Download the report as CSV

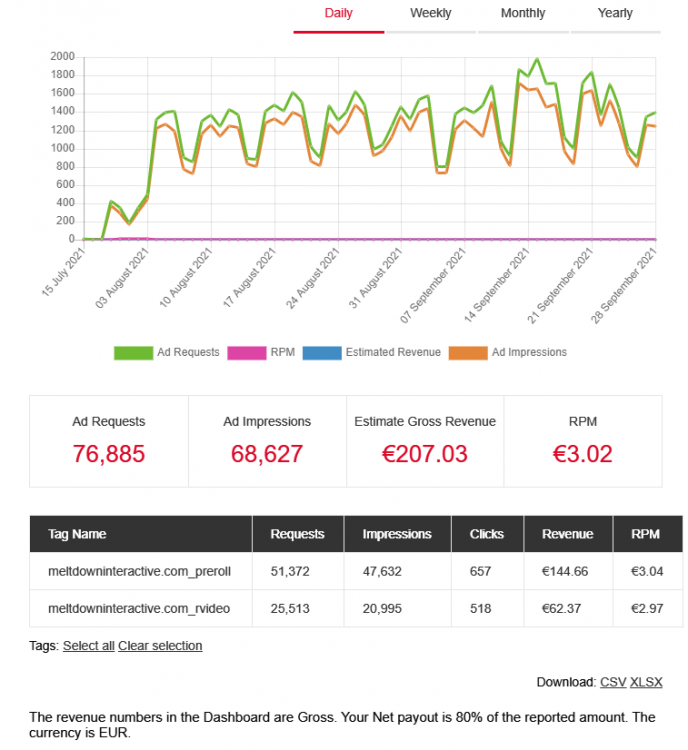pyautogui.click(x=612, y=682)
